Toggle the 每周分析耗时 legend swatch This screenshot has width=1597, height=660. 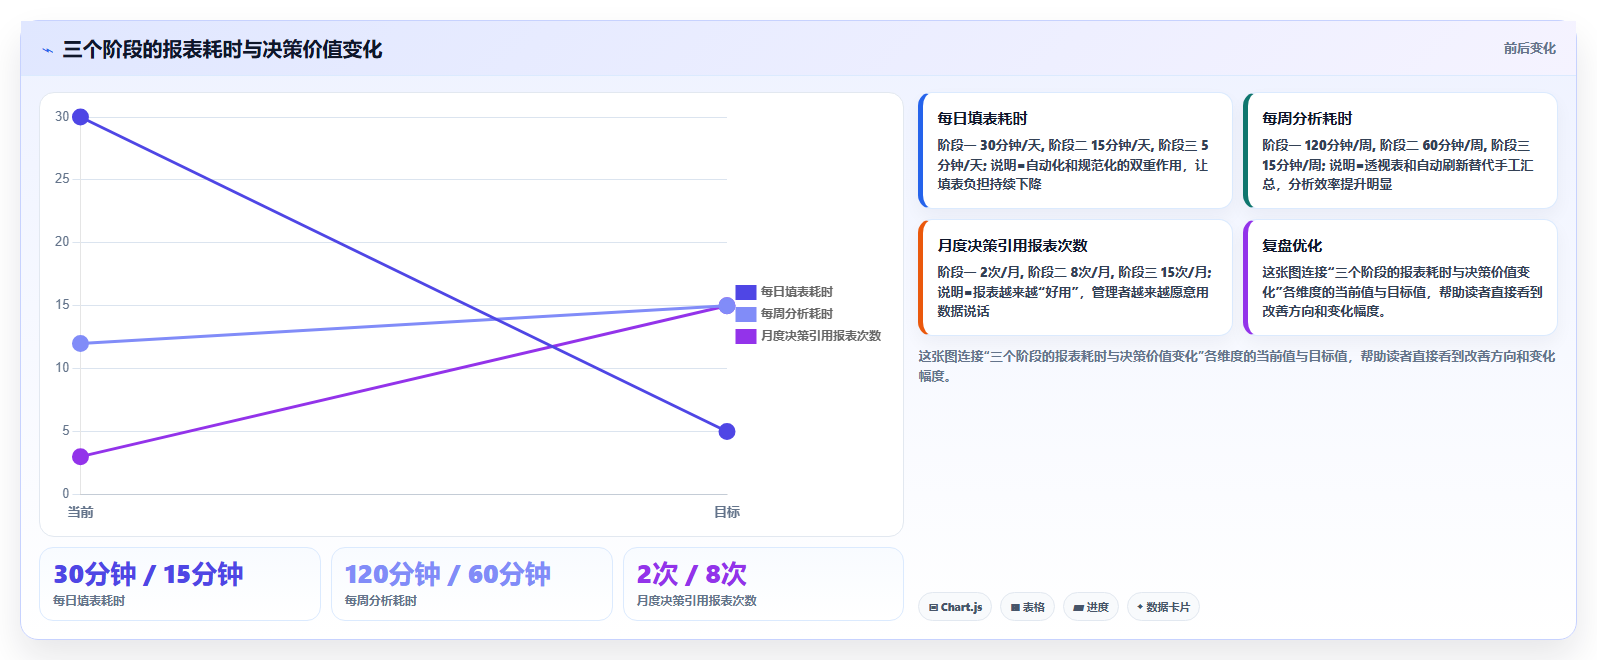[746, 314]
